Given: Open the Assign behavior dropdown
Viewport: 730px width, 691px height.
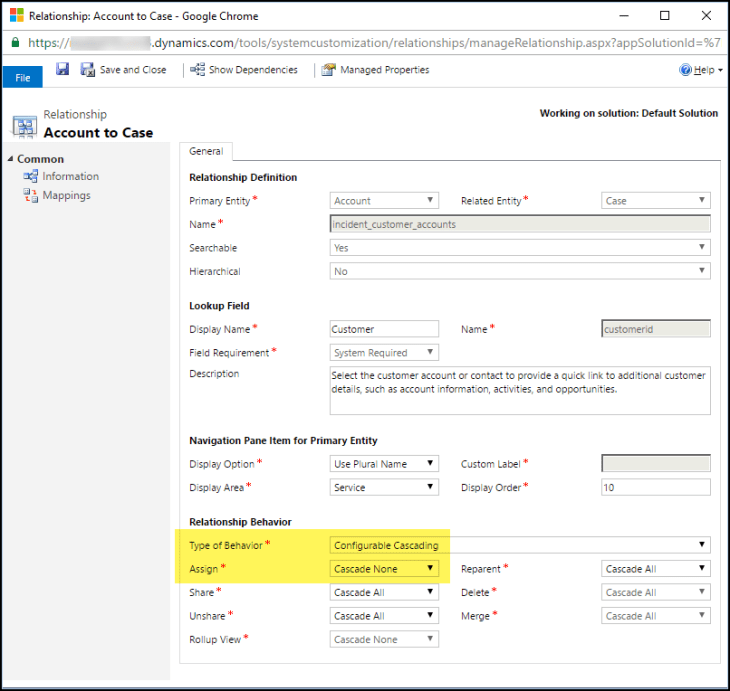Looking at the screenshot, I should [x=384, y=569].
